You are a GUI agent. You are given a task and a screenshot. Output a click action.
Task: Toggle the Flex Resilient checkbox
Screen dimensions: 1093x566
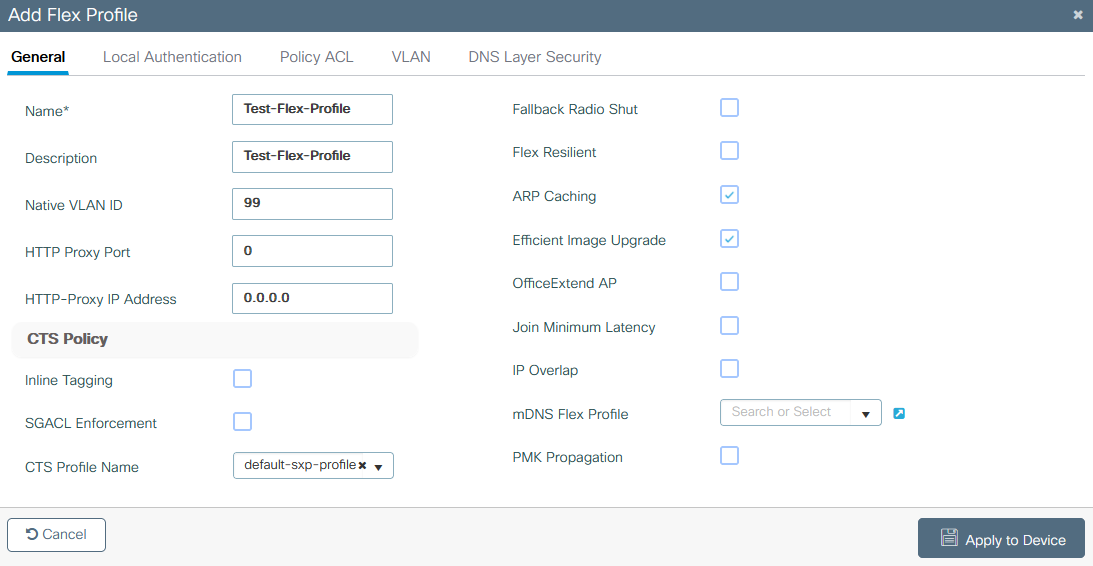point(730,151)
